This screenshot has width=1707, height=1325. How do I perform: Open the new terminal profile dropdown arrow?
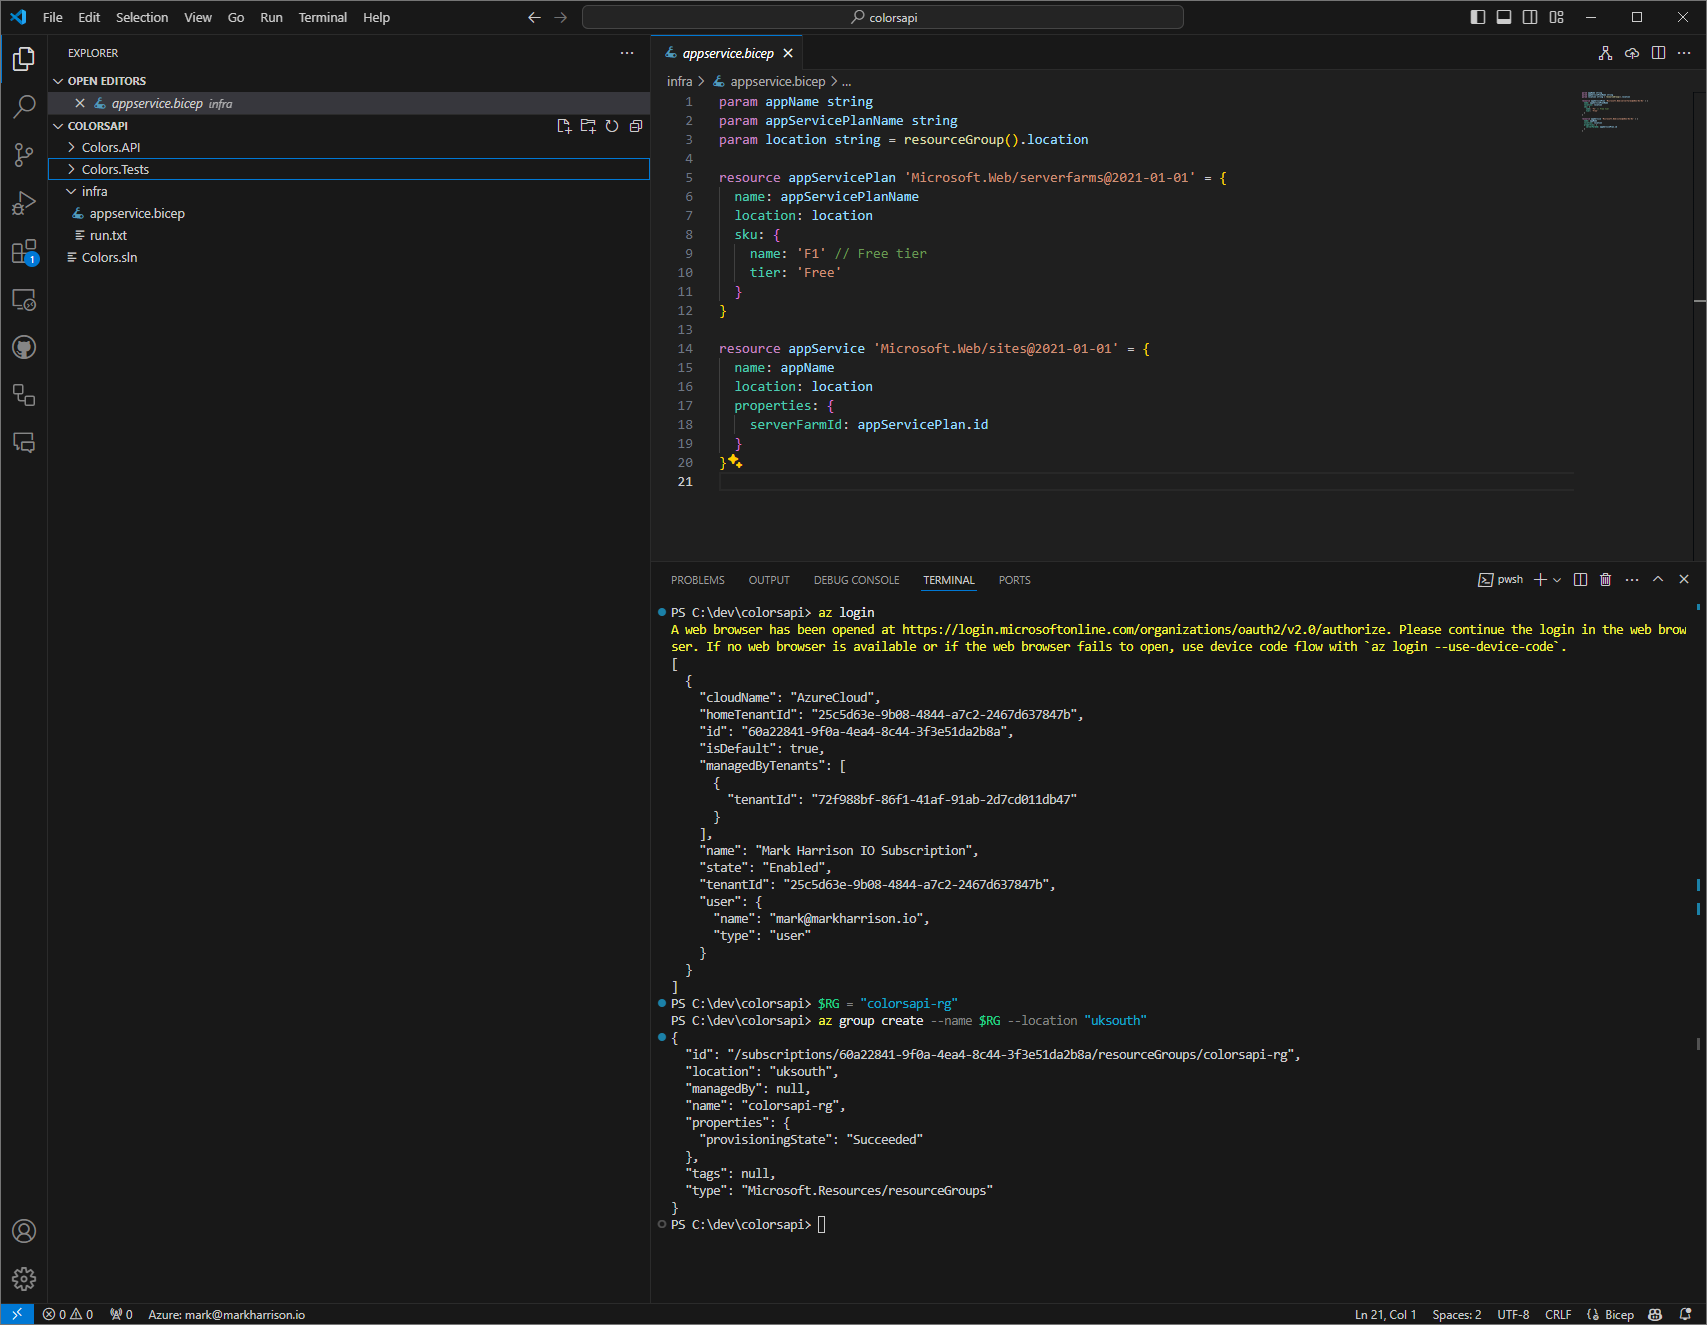(x=1557, y=580)
